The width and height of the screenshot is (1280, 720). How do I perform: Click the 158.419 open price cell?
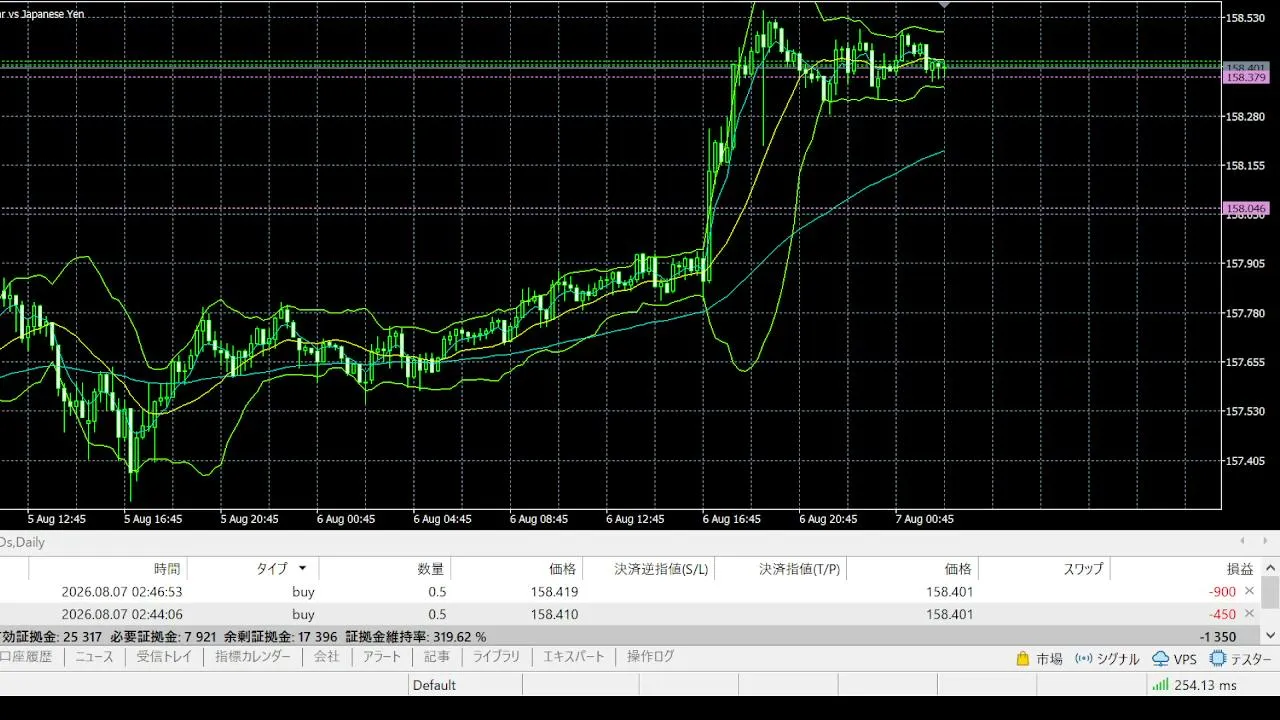pyautogui.click(x=554, y=591)
